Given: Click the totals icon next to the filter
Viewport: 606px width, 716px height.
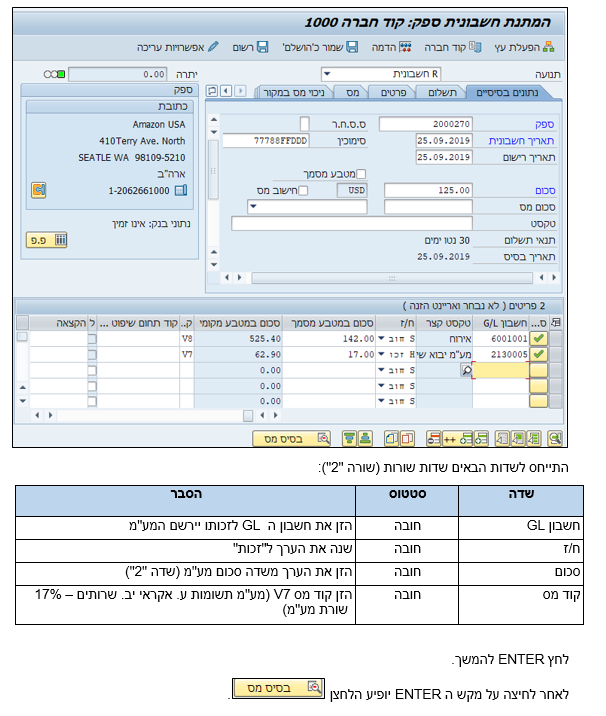Looking at the screenshot, I should pos(365,438).
